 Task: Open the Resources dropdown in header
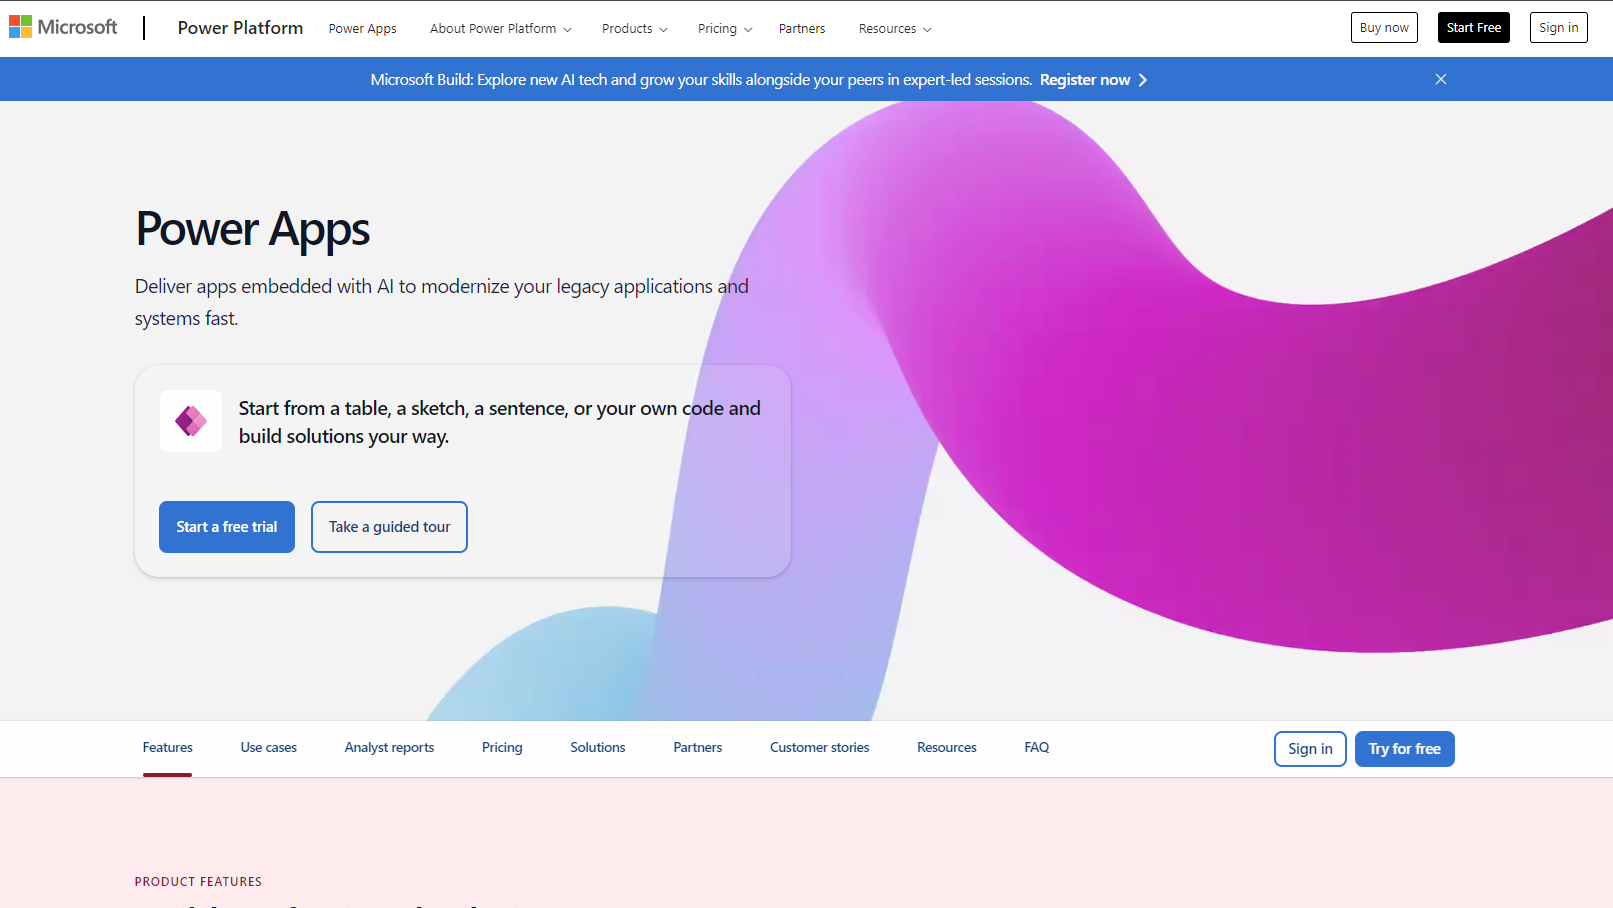pyautogui.click(x=894, y=29)
